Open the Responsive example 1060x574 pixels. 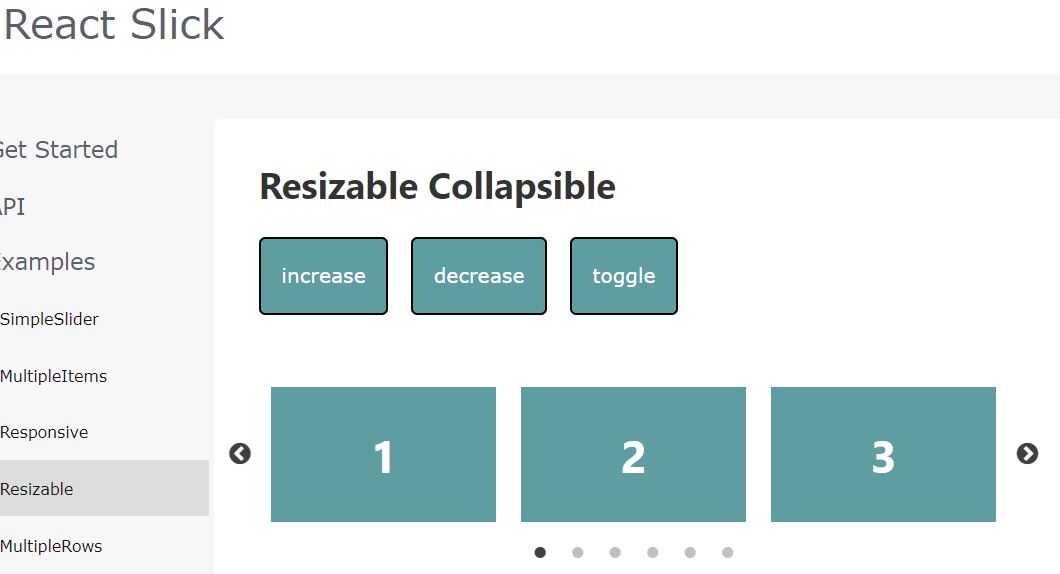44,433
